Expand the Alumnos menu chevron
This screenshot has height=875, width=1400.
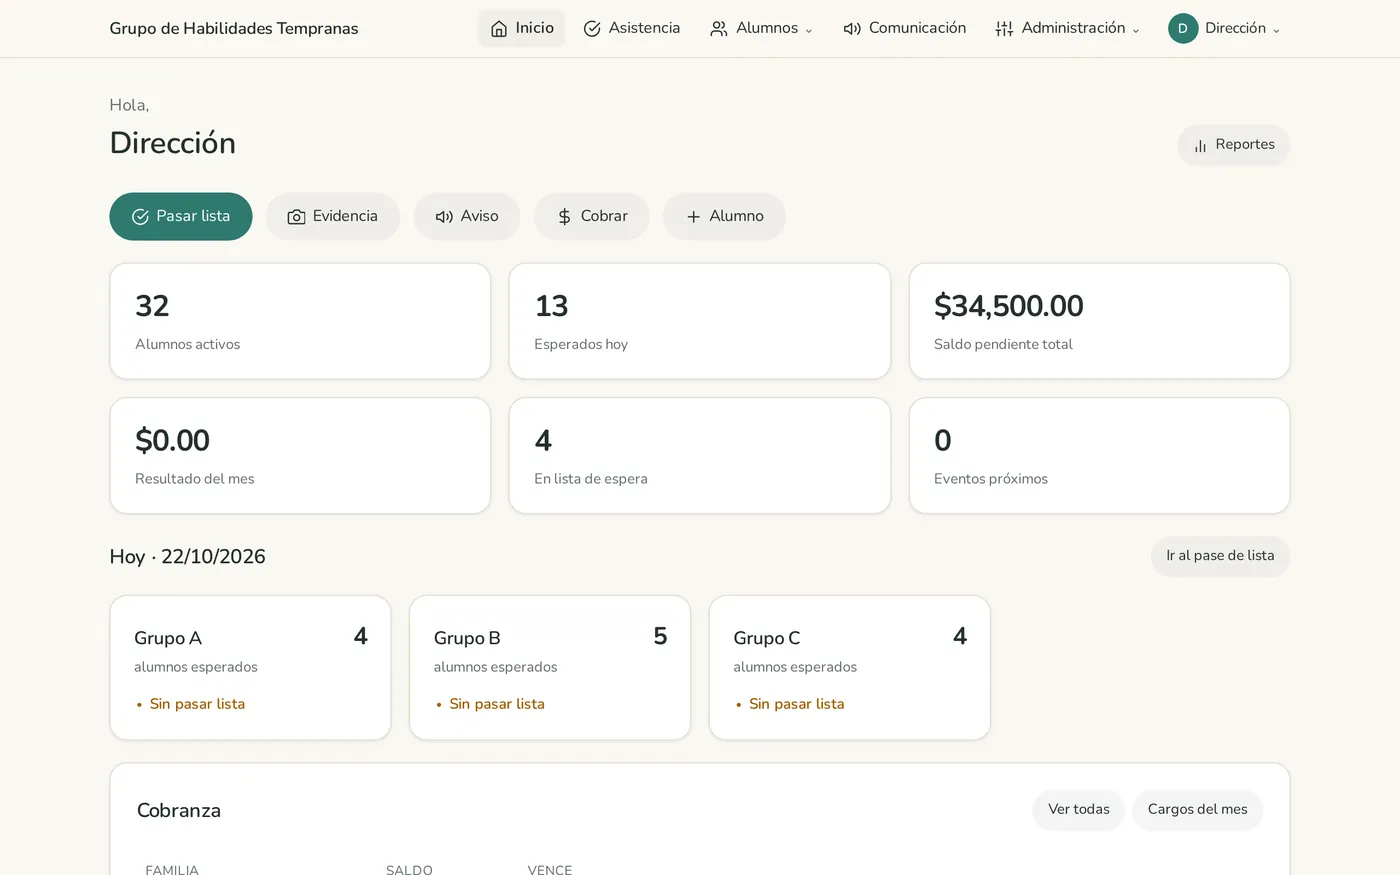[x=809, y=31]
